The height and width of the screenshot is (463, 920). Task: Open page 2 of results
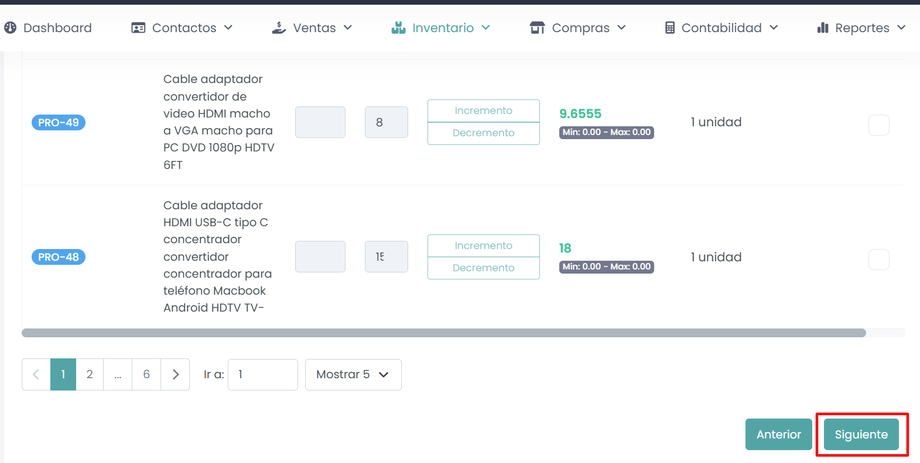90,374
